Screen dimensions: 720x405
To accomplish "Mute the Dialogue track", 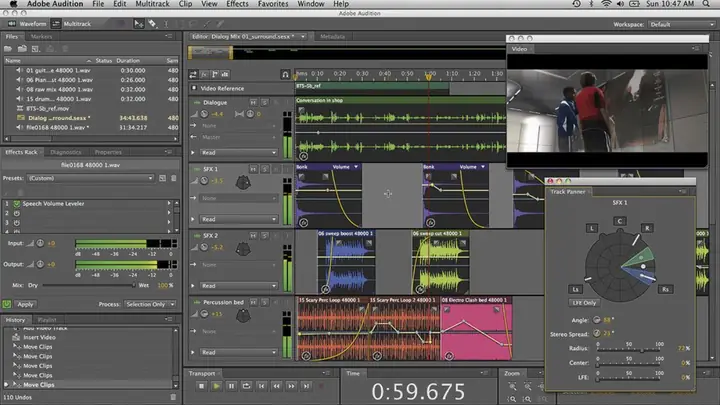I will [253, 102].
